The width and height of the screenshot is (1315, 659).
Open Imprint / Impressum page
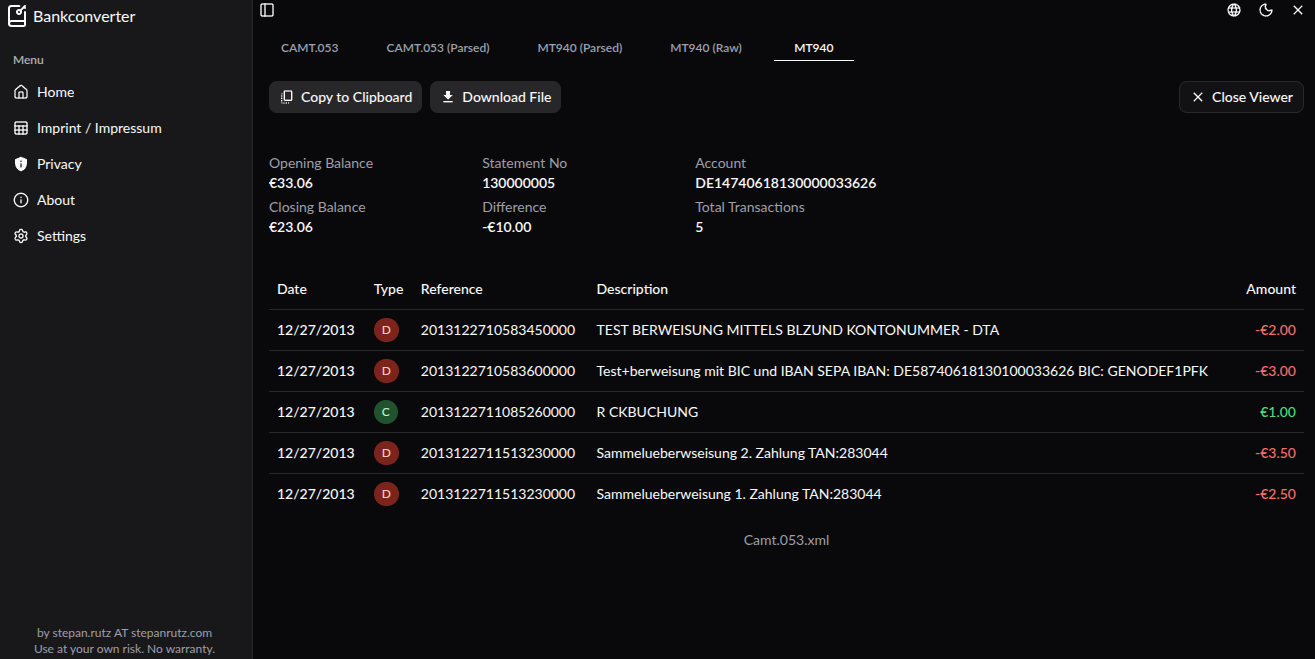click(x=99, y=128)
